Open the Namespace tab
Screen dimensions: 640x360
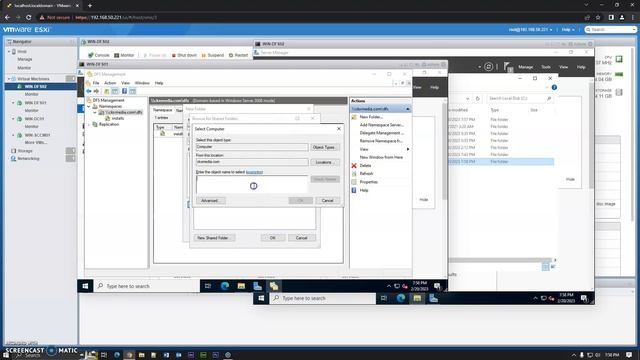tap(162, 110)
